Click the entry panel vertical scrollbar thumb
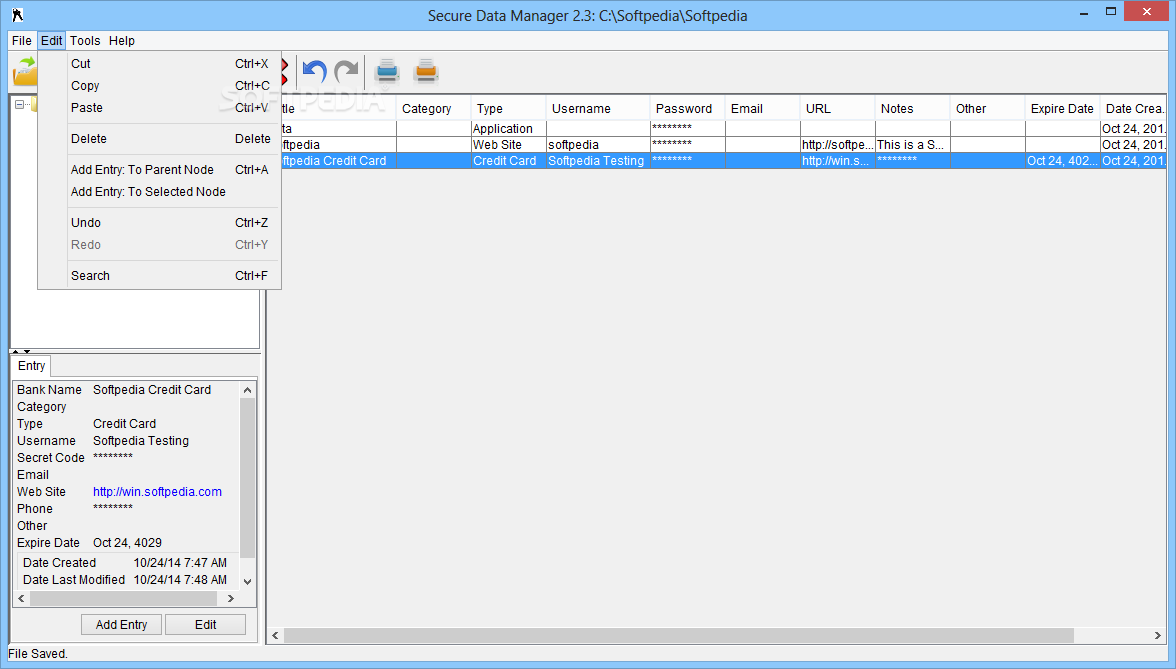Screen dimensions: 1176x669 (x=248, y=478)
